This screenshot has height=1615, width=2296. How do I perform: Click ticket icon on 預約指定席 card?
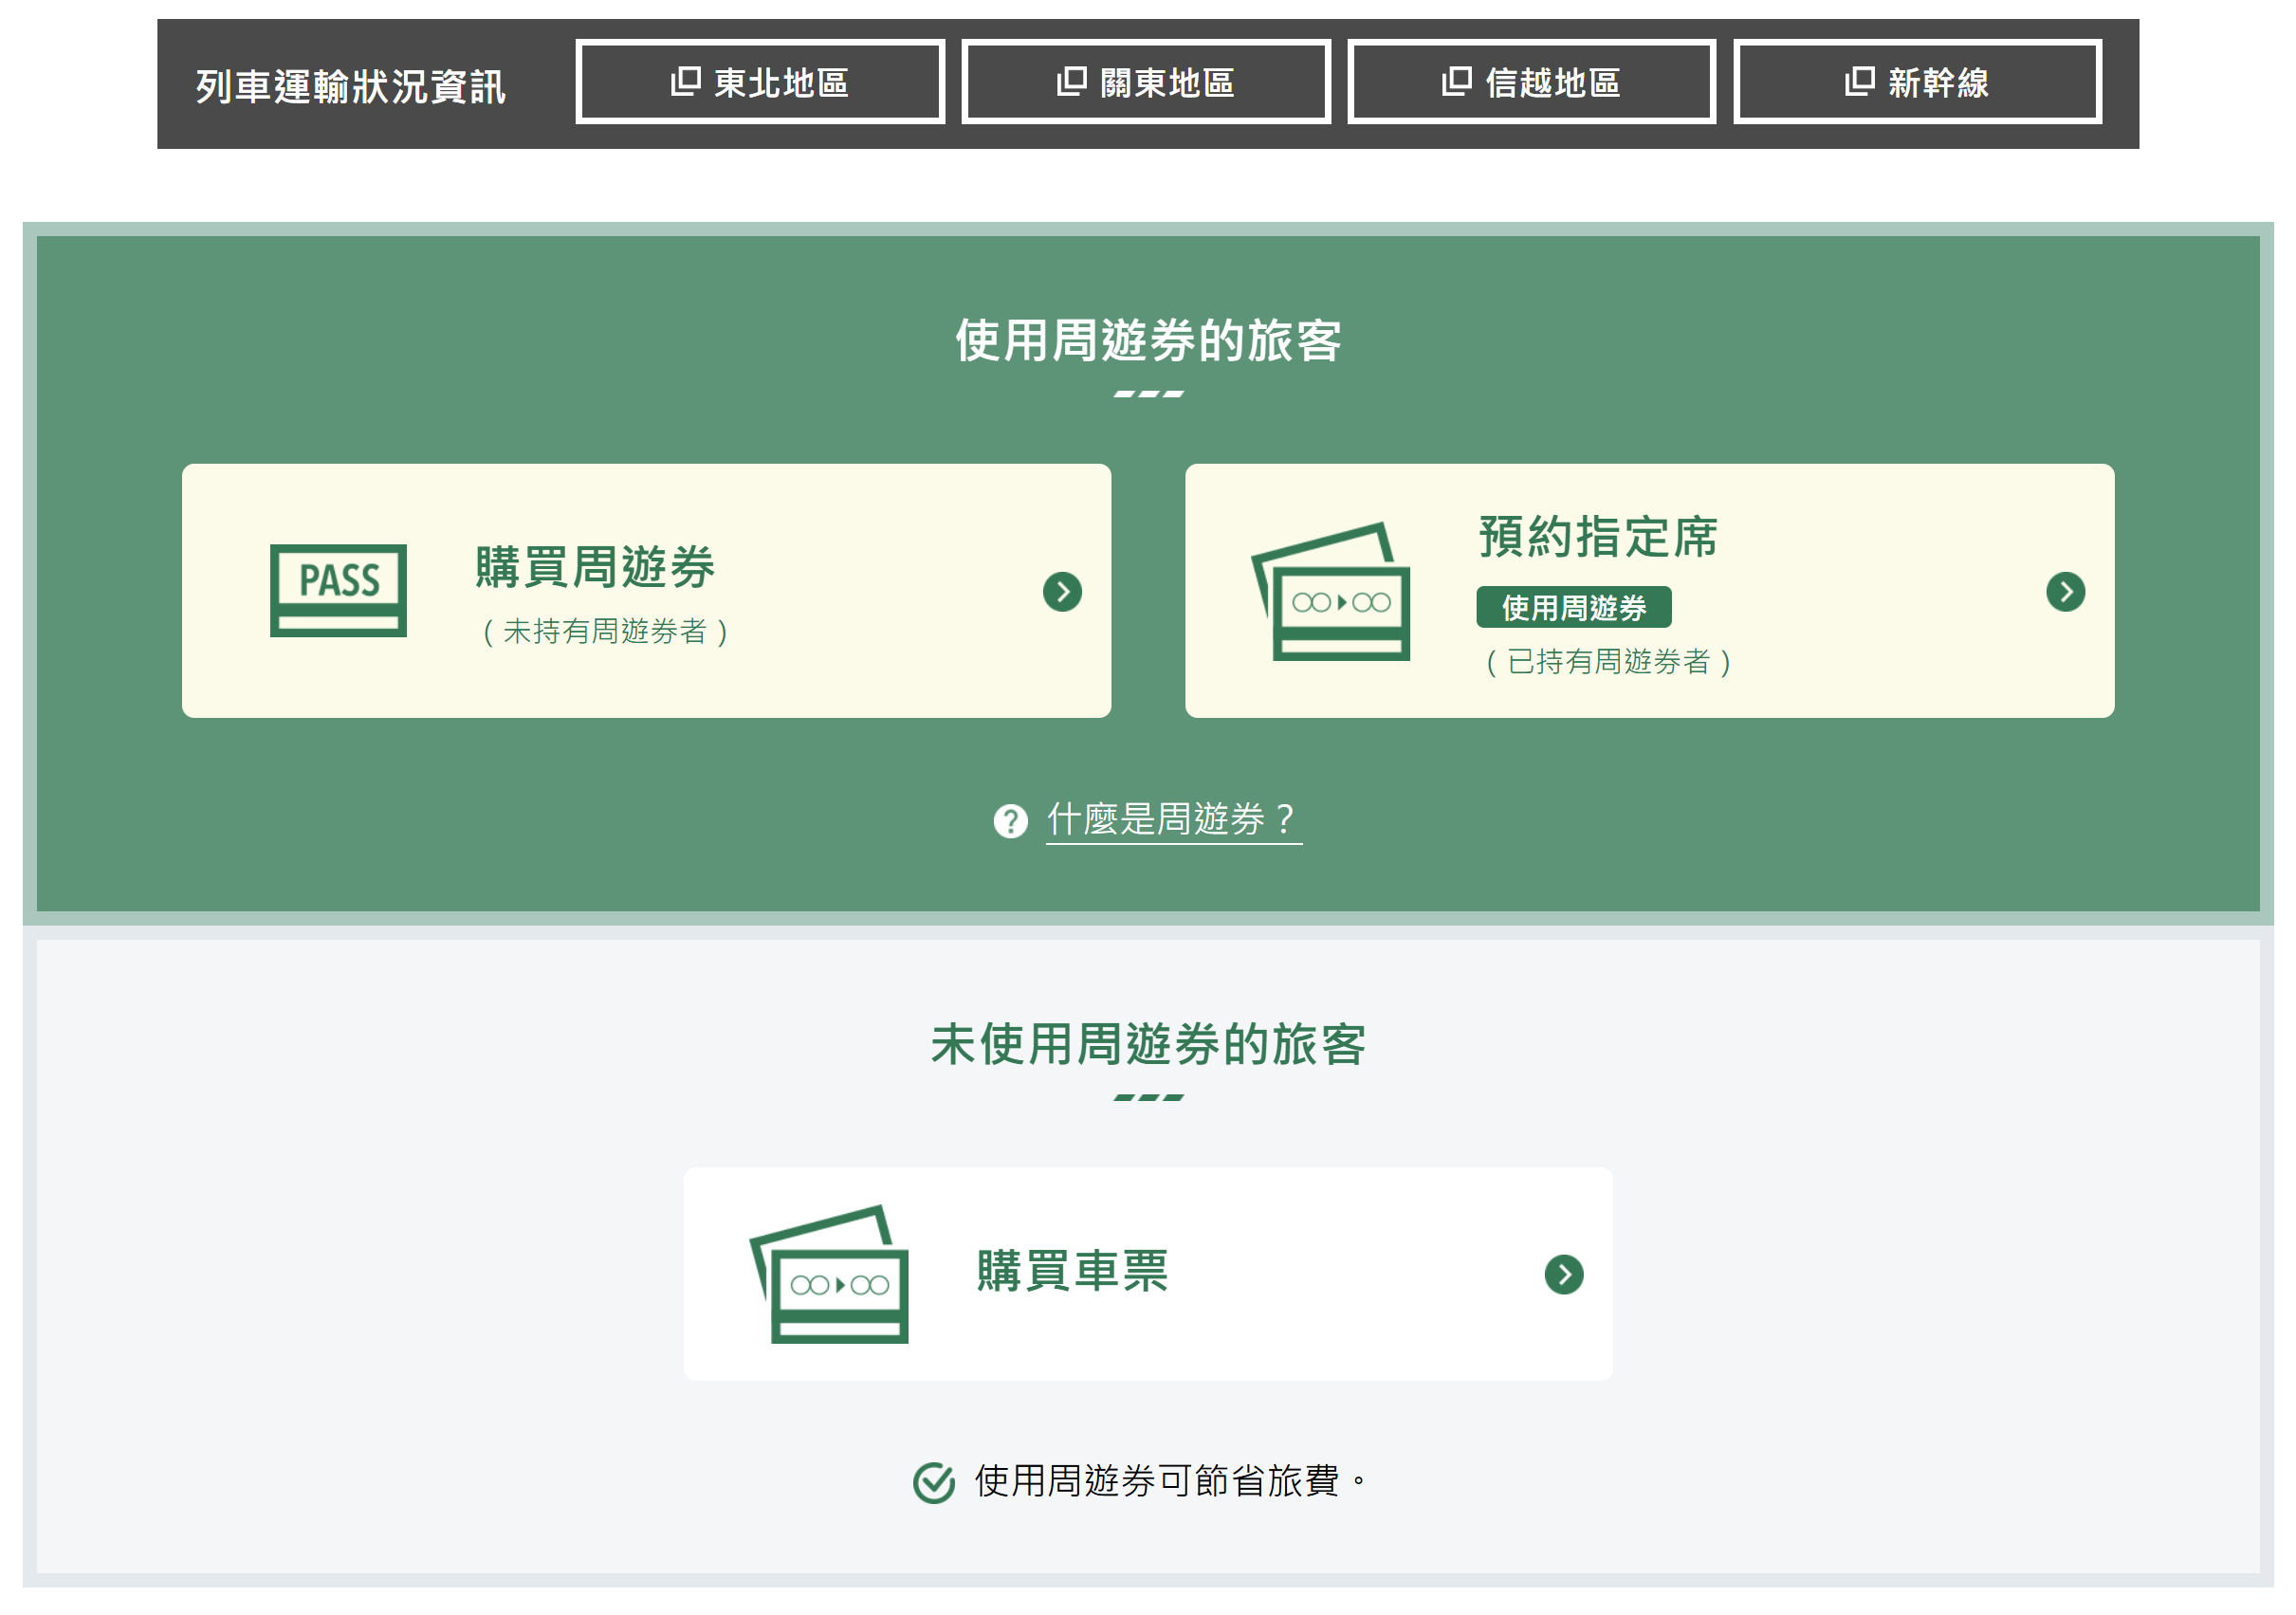pos(1331,591)
